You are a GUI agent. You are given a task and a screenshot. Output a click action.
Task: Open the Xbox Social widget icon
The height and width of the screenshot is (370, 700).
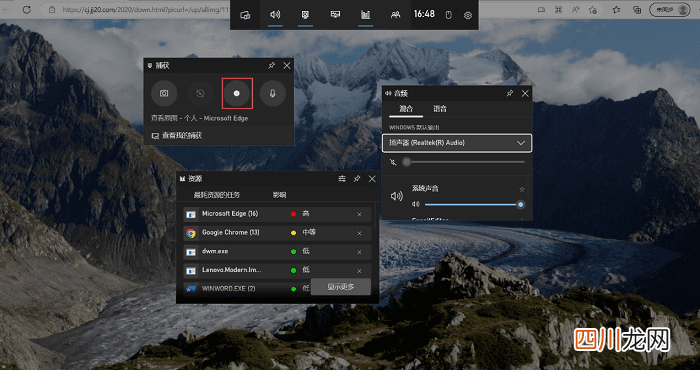396,15
